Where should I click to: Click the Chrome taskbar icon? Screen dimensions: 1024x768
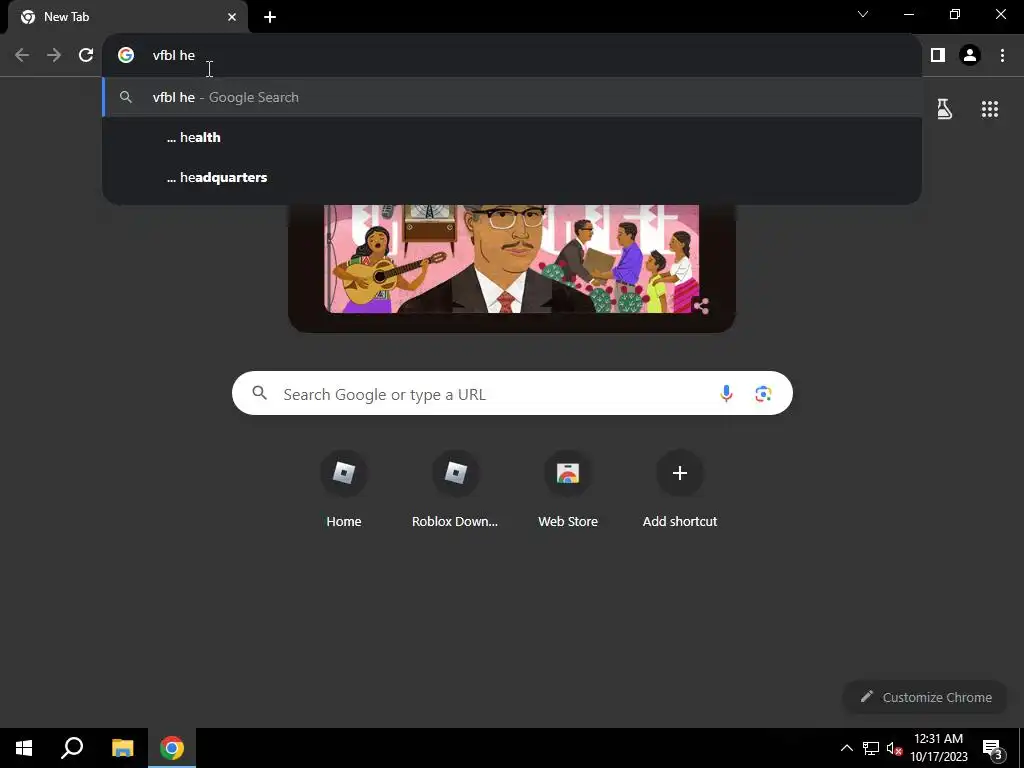point(172,748)
